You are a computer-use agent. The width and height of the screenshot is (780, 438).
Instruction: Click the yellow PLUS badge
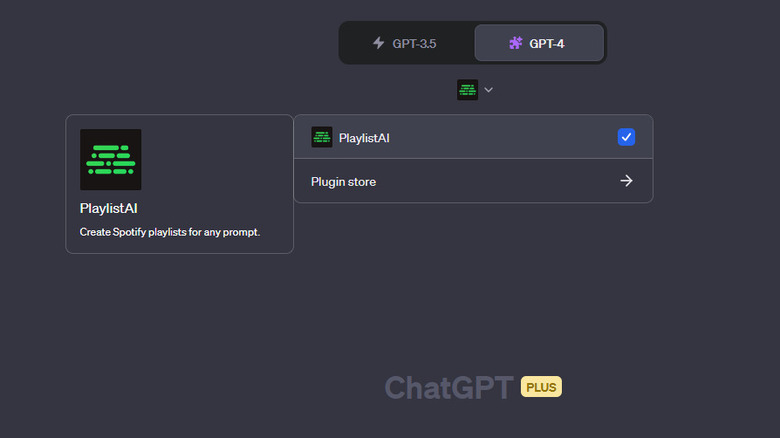coord(541,387)
